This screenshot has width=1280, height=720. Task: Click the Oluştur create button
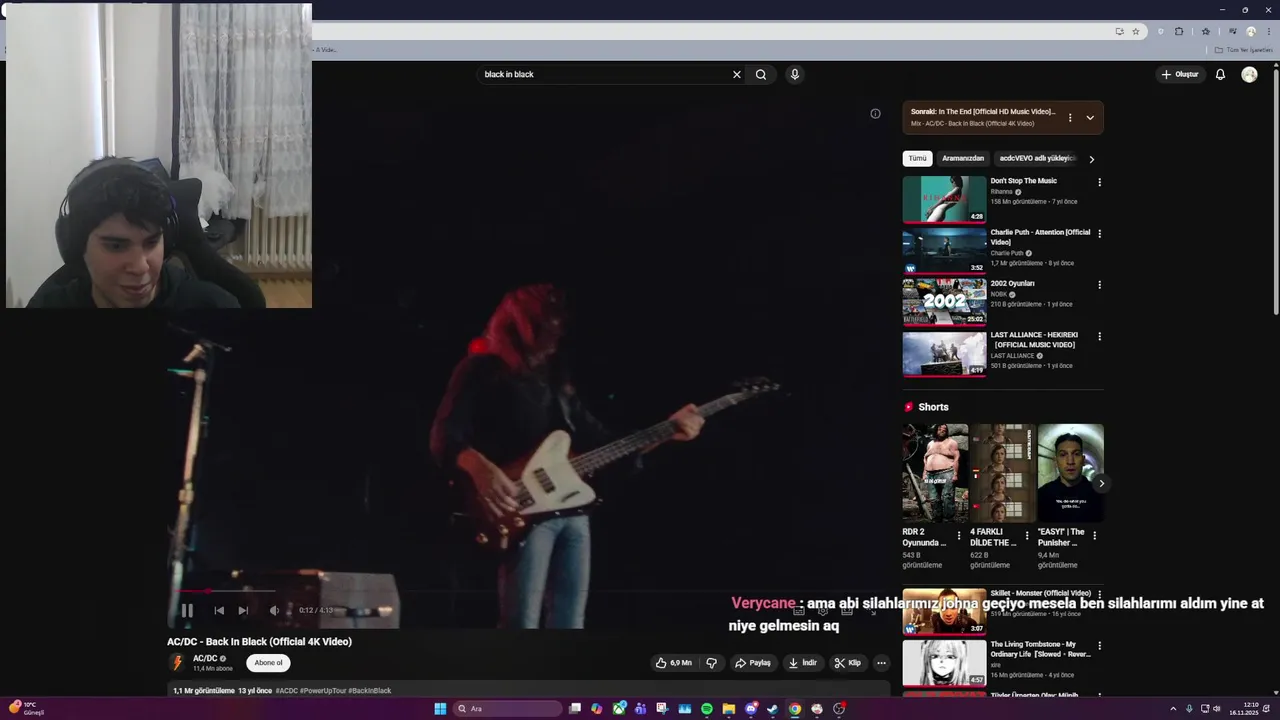[1180, 74]
